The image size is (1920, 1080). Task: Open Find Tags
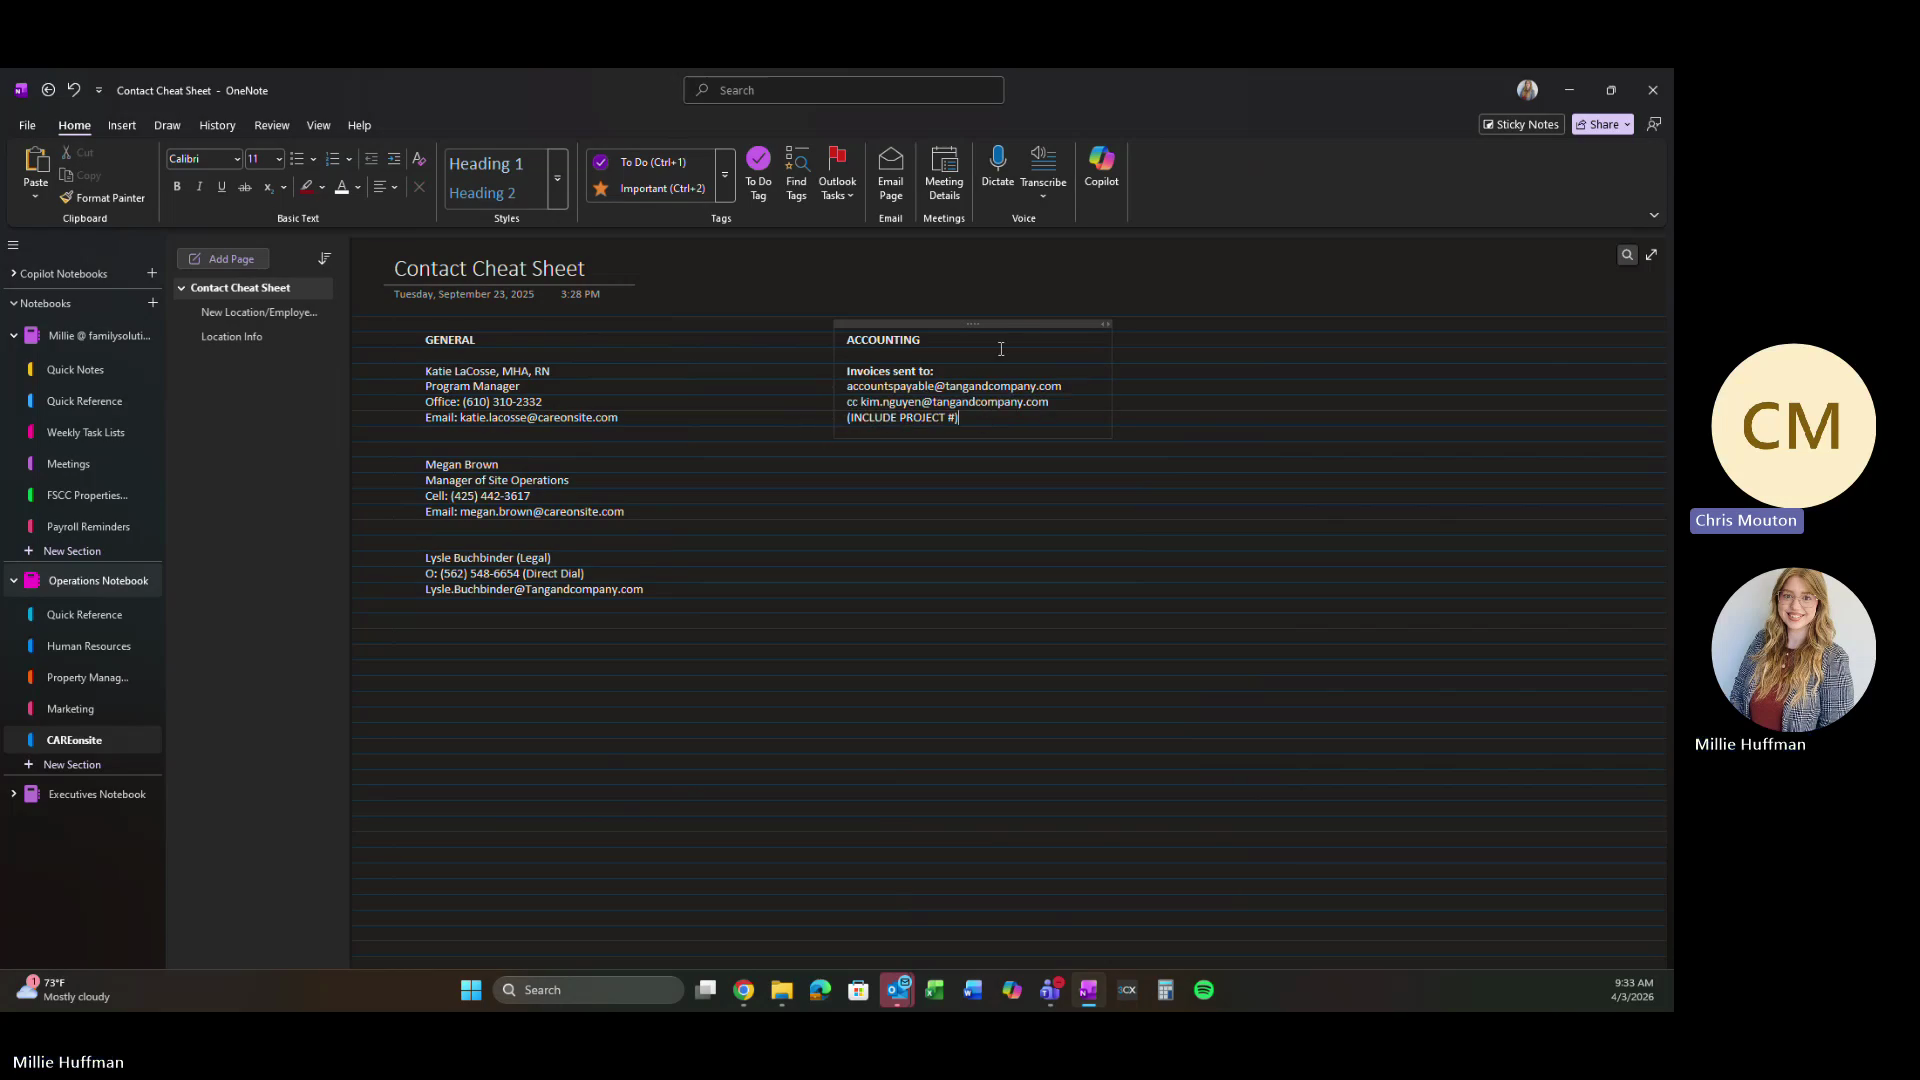coord(796,173)
